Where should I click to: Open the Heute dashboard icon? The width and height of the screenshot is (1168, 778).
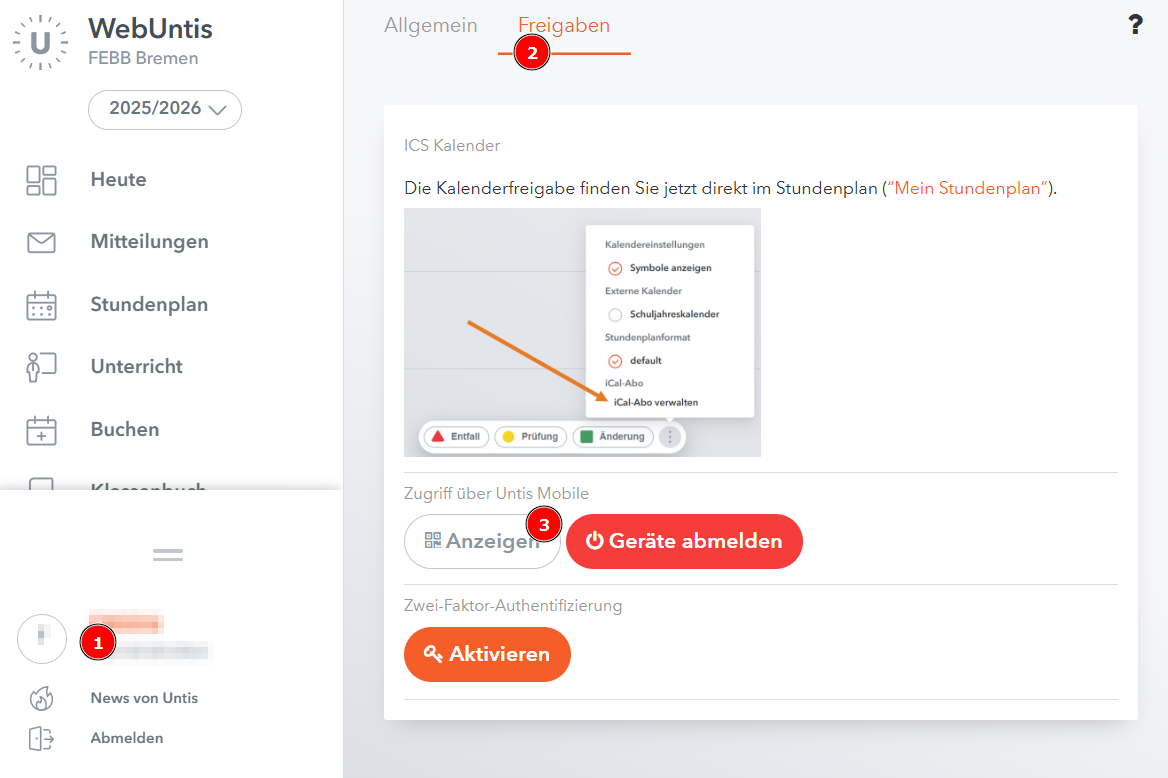(41, 180)
